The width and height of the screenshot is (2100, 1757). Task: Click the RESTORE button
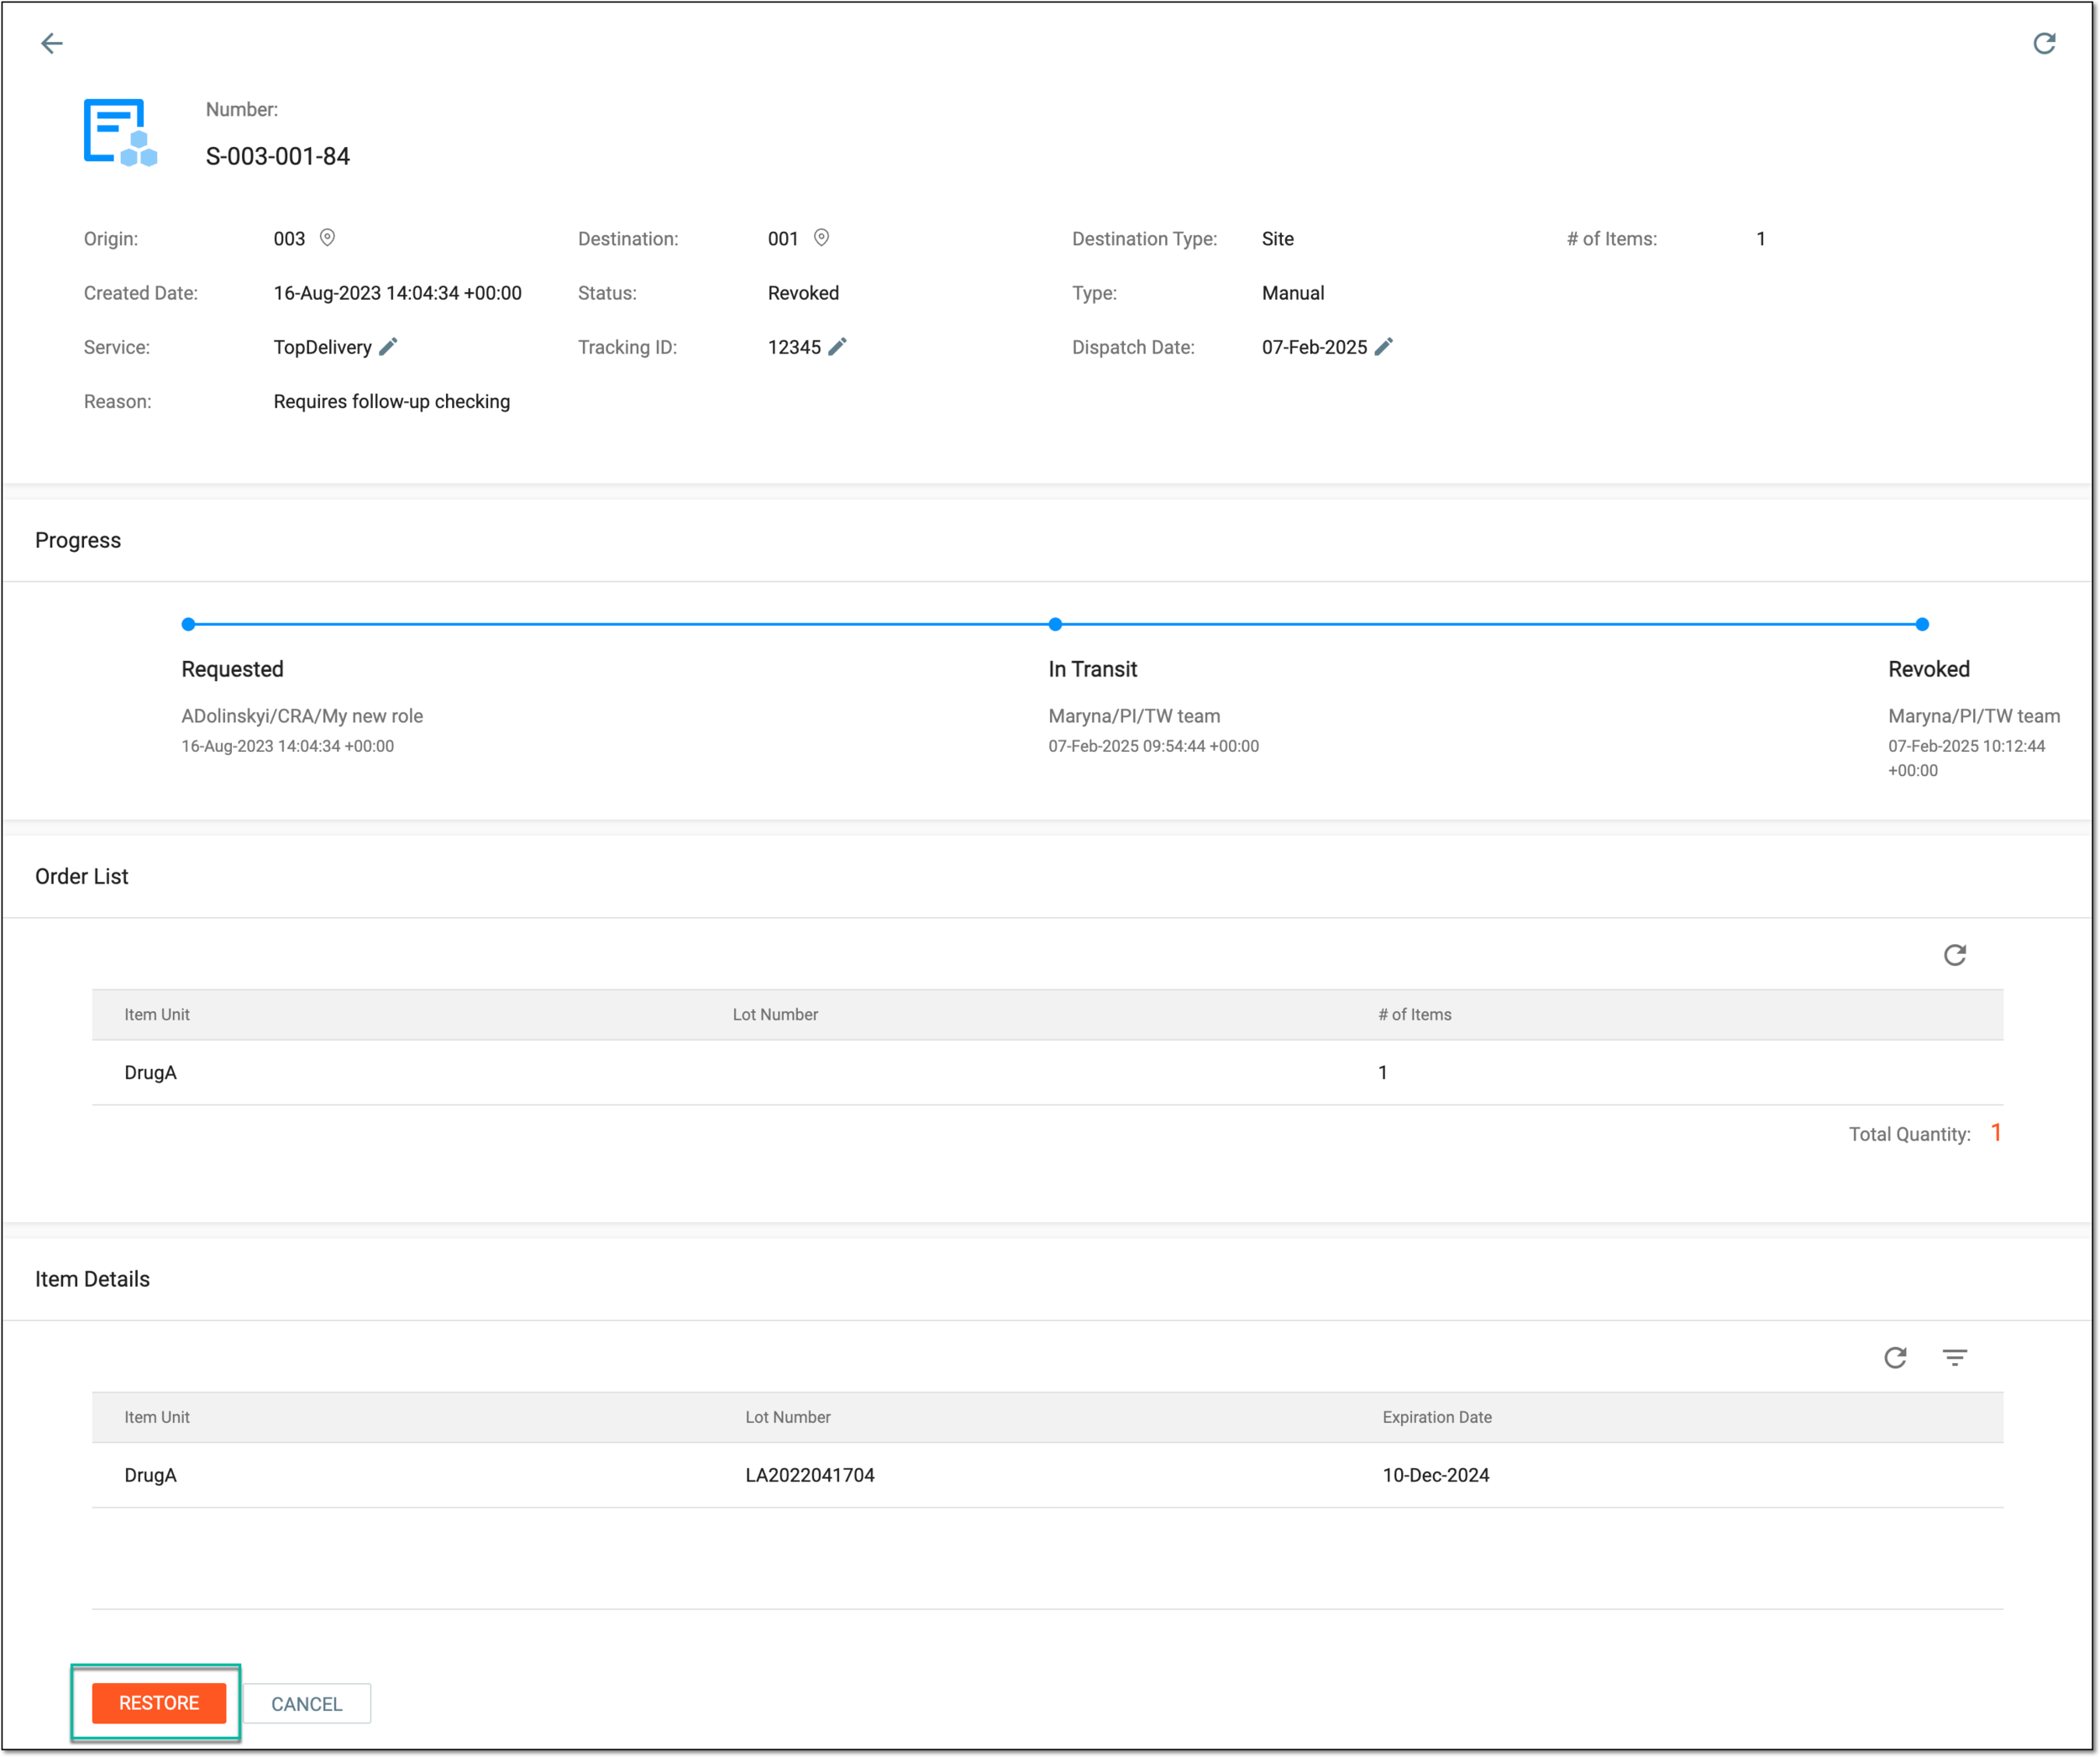pyautogui.click(x=159, y=1703)
